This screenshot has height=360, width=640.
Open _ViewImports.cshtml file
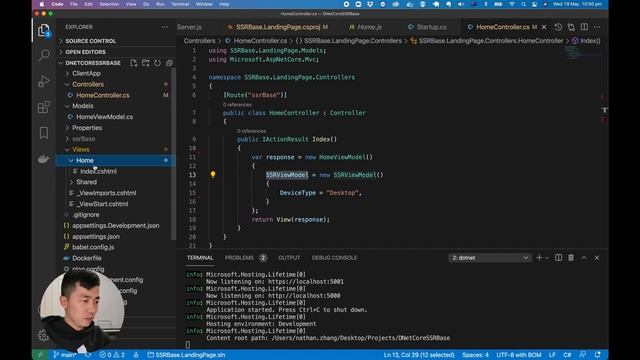pos(106,193)
